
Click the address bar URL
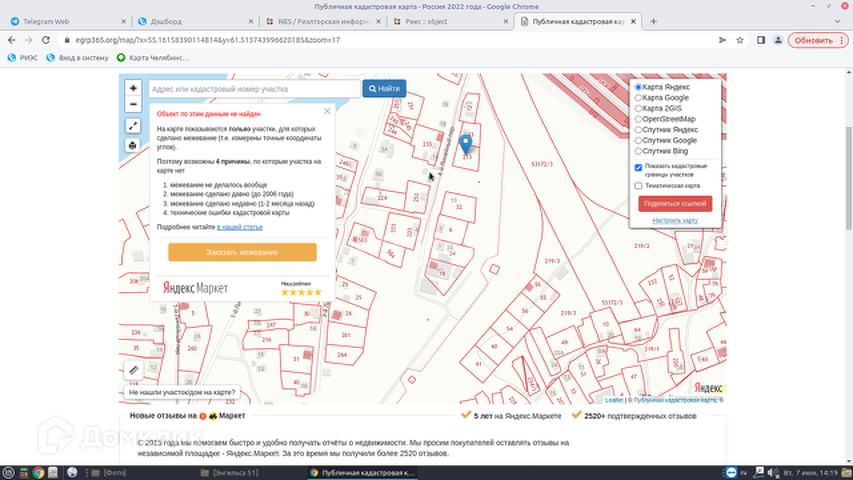click(208, 40)
